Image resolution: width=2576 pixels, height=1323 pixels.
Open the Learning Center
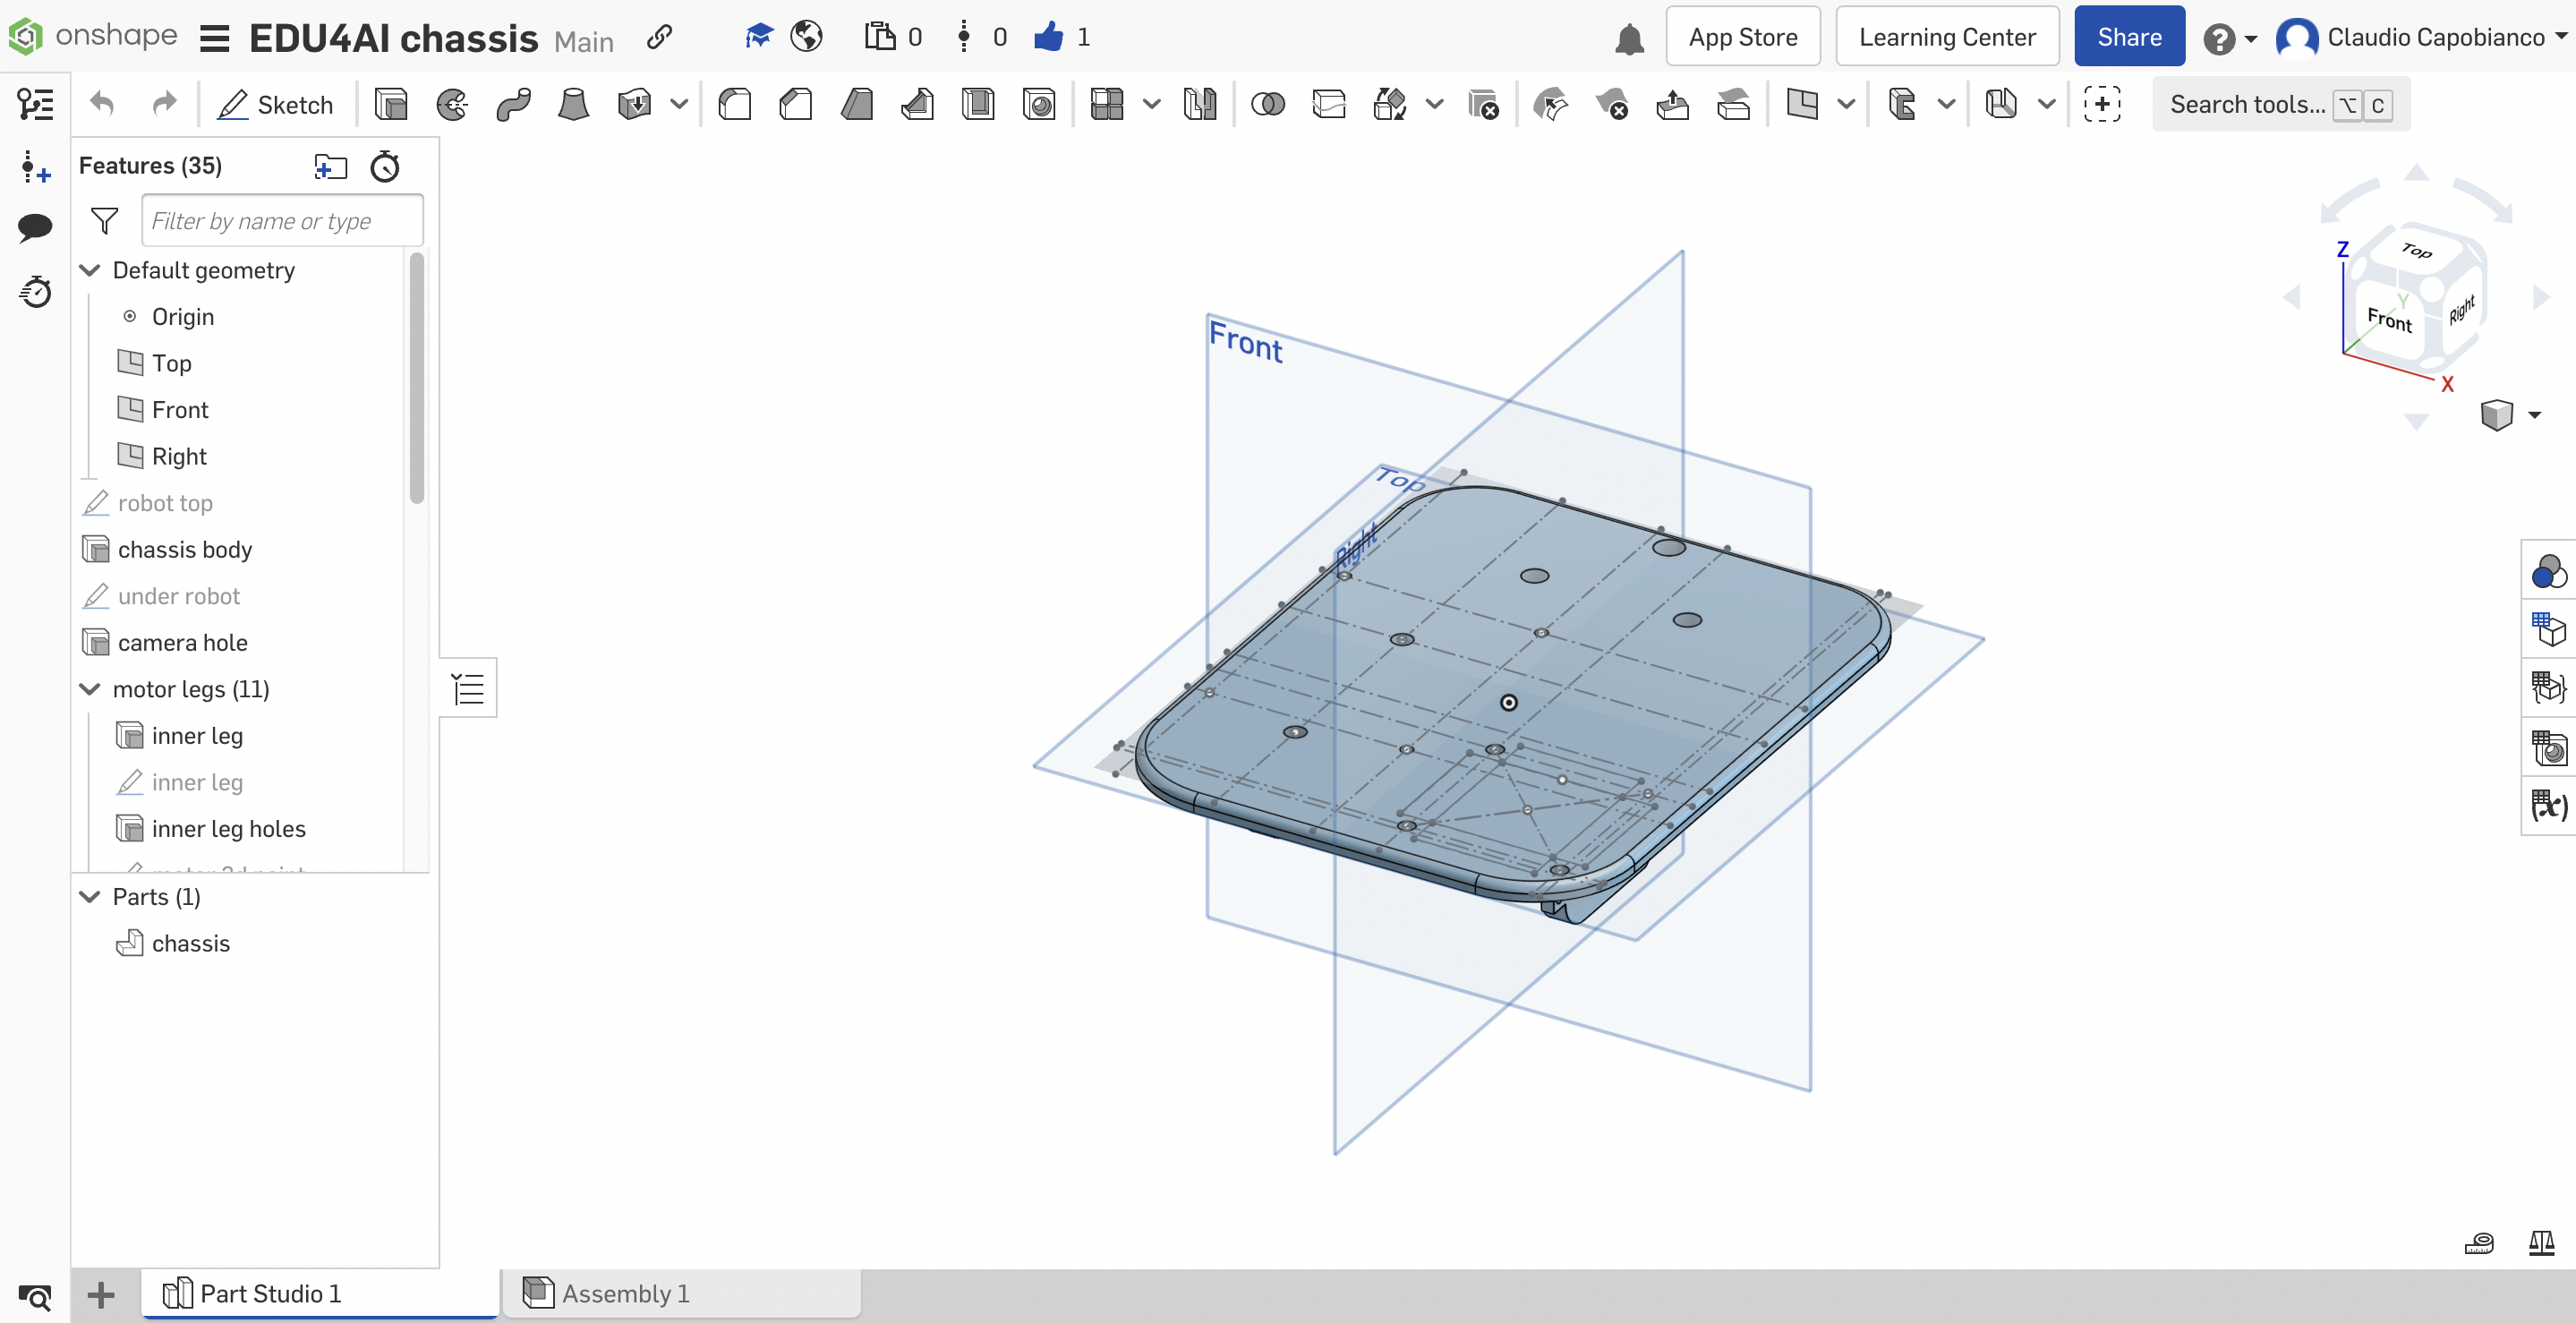click(x=1949, y=34)
